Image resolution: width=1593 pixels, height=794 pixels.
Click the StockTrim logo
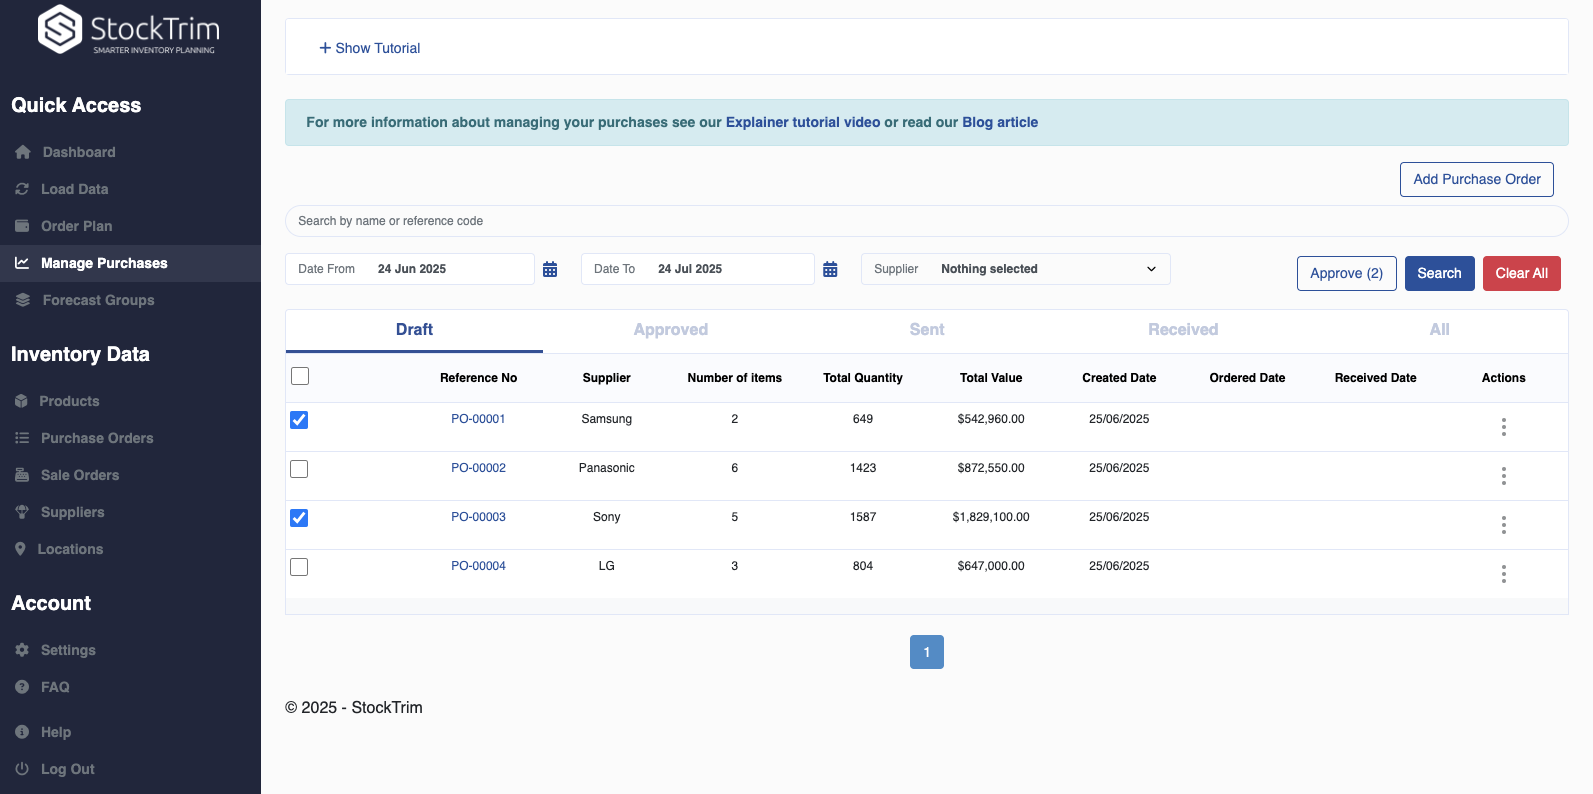coord(128,29)
